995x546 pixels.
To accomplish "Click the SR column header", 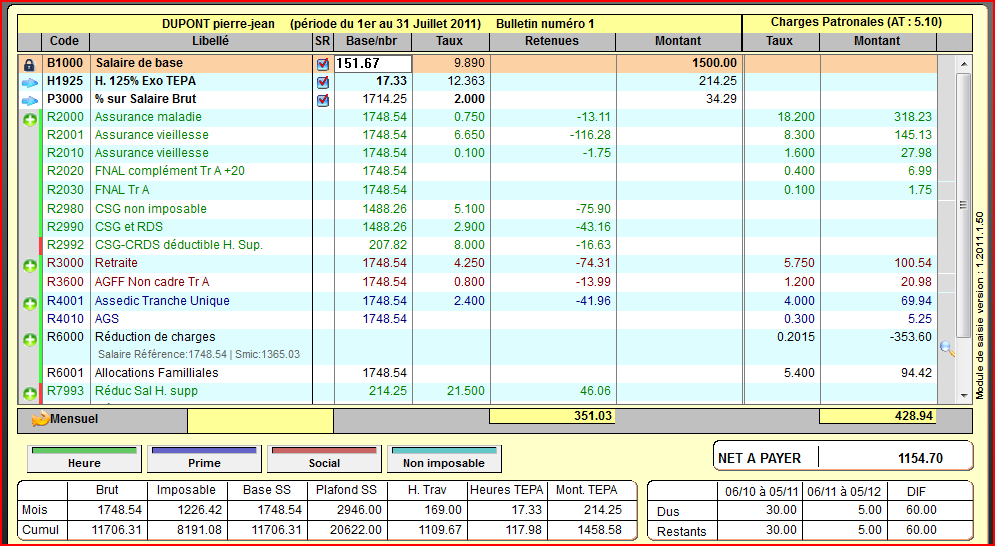I will [323, 41].
